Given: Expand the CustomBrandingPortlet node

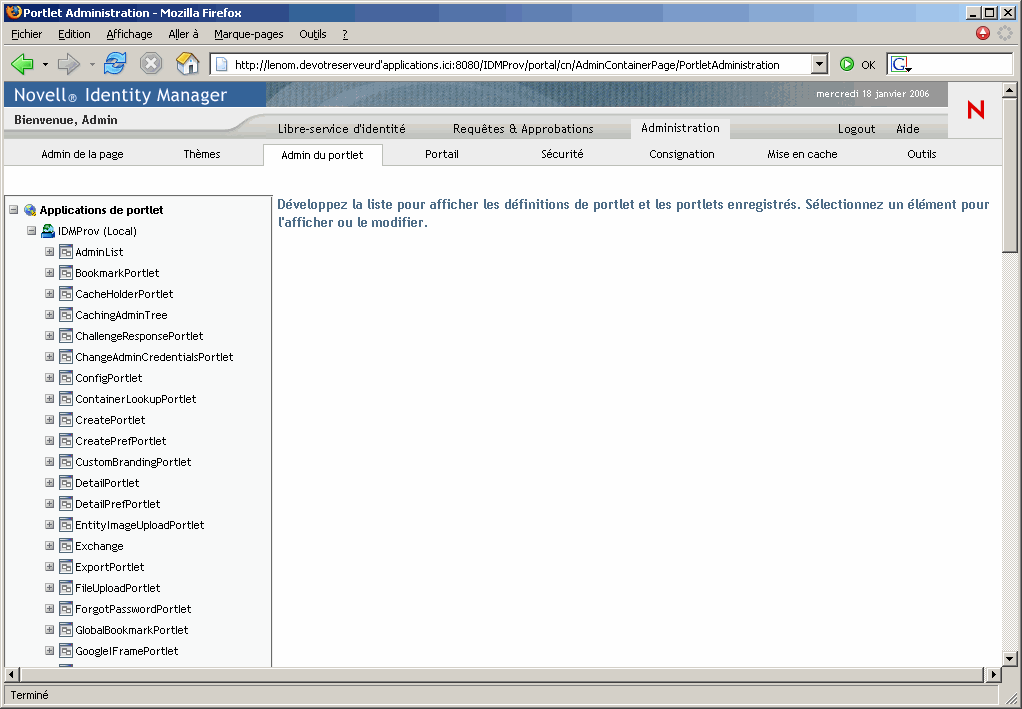Looking at the screenshot, I should tap(50, 461).
